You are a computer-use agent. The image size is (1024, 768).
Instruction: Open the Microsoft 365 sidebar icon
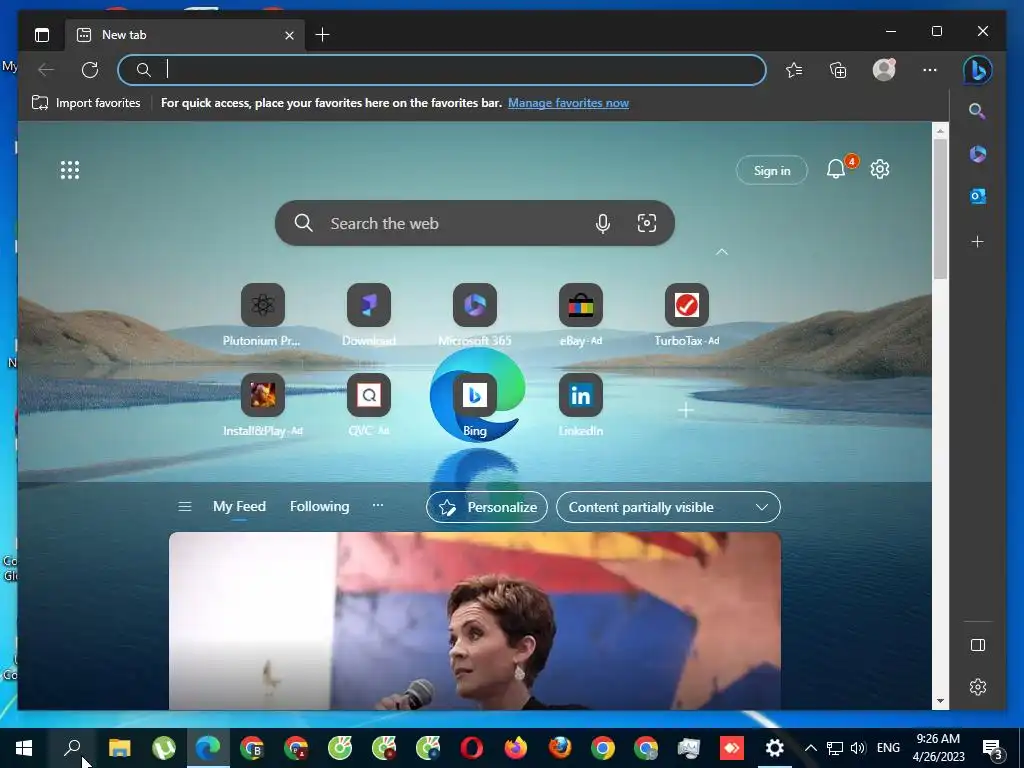point(977,153)
